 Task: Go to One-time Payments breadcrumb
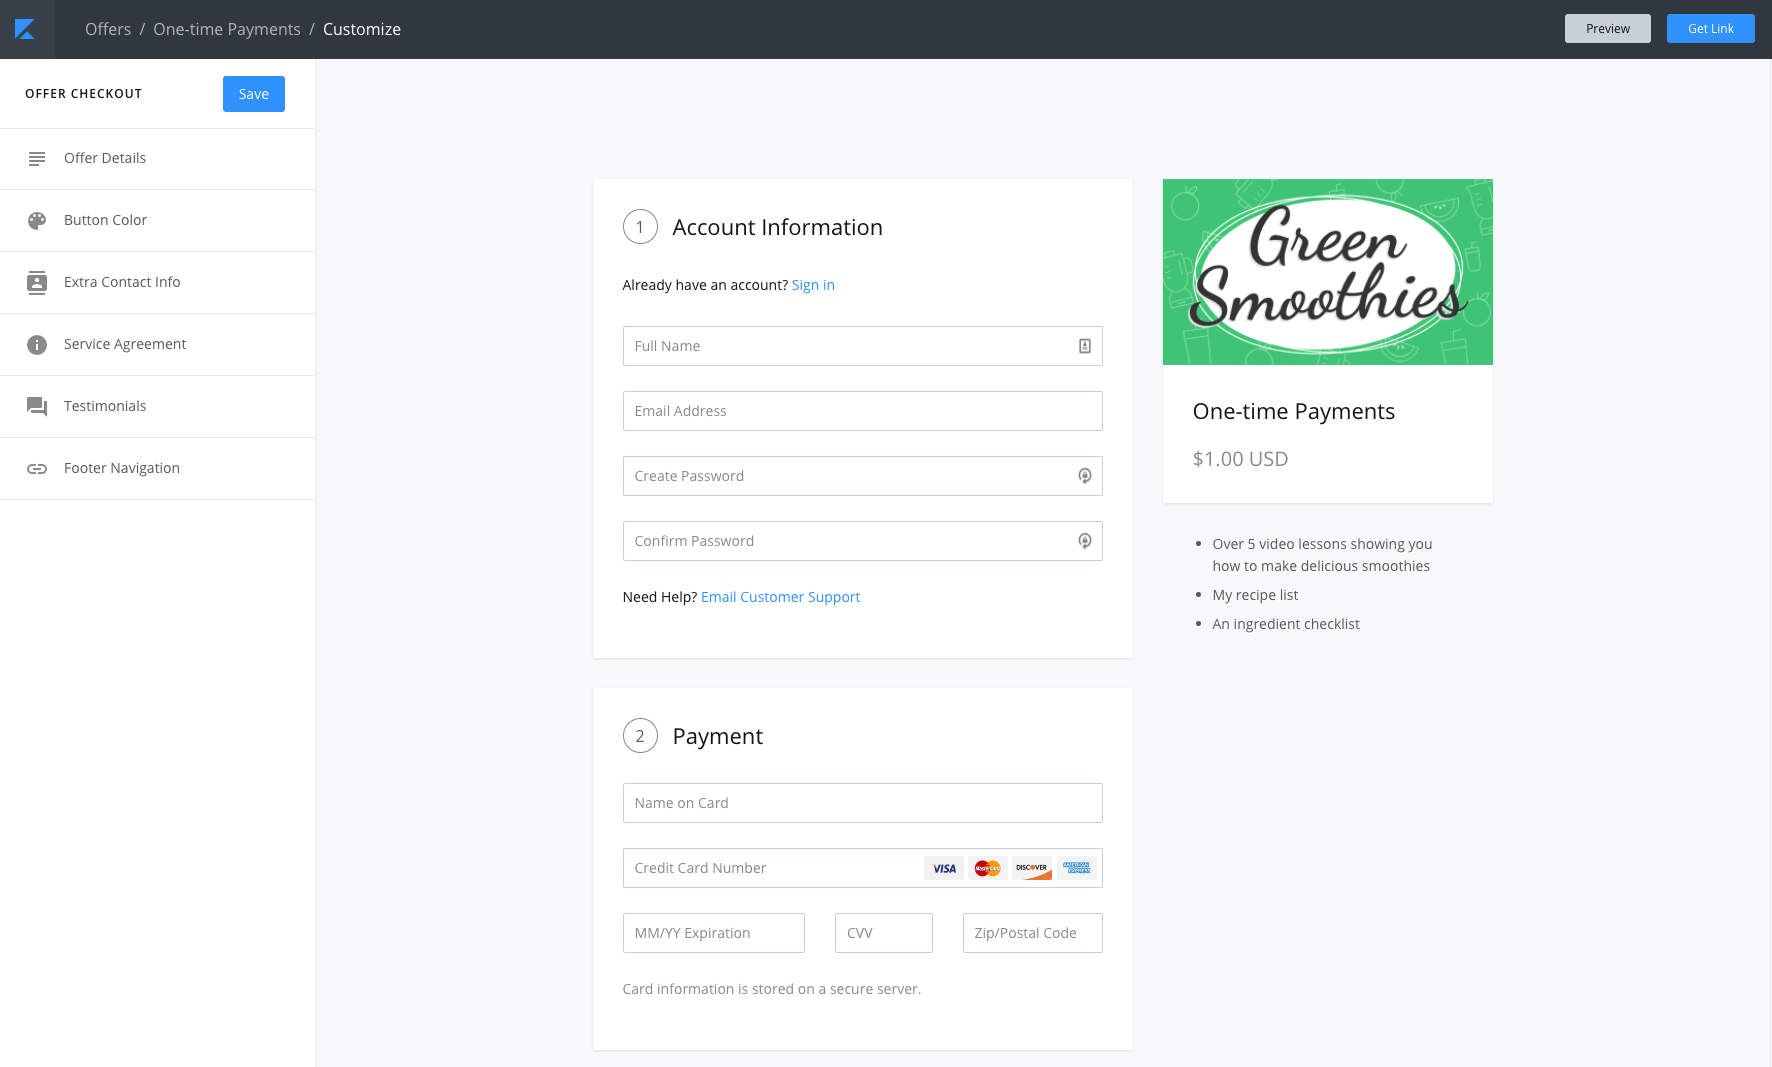coord(227,29)
